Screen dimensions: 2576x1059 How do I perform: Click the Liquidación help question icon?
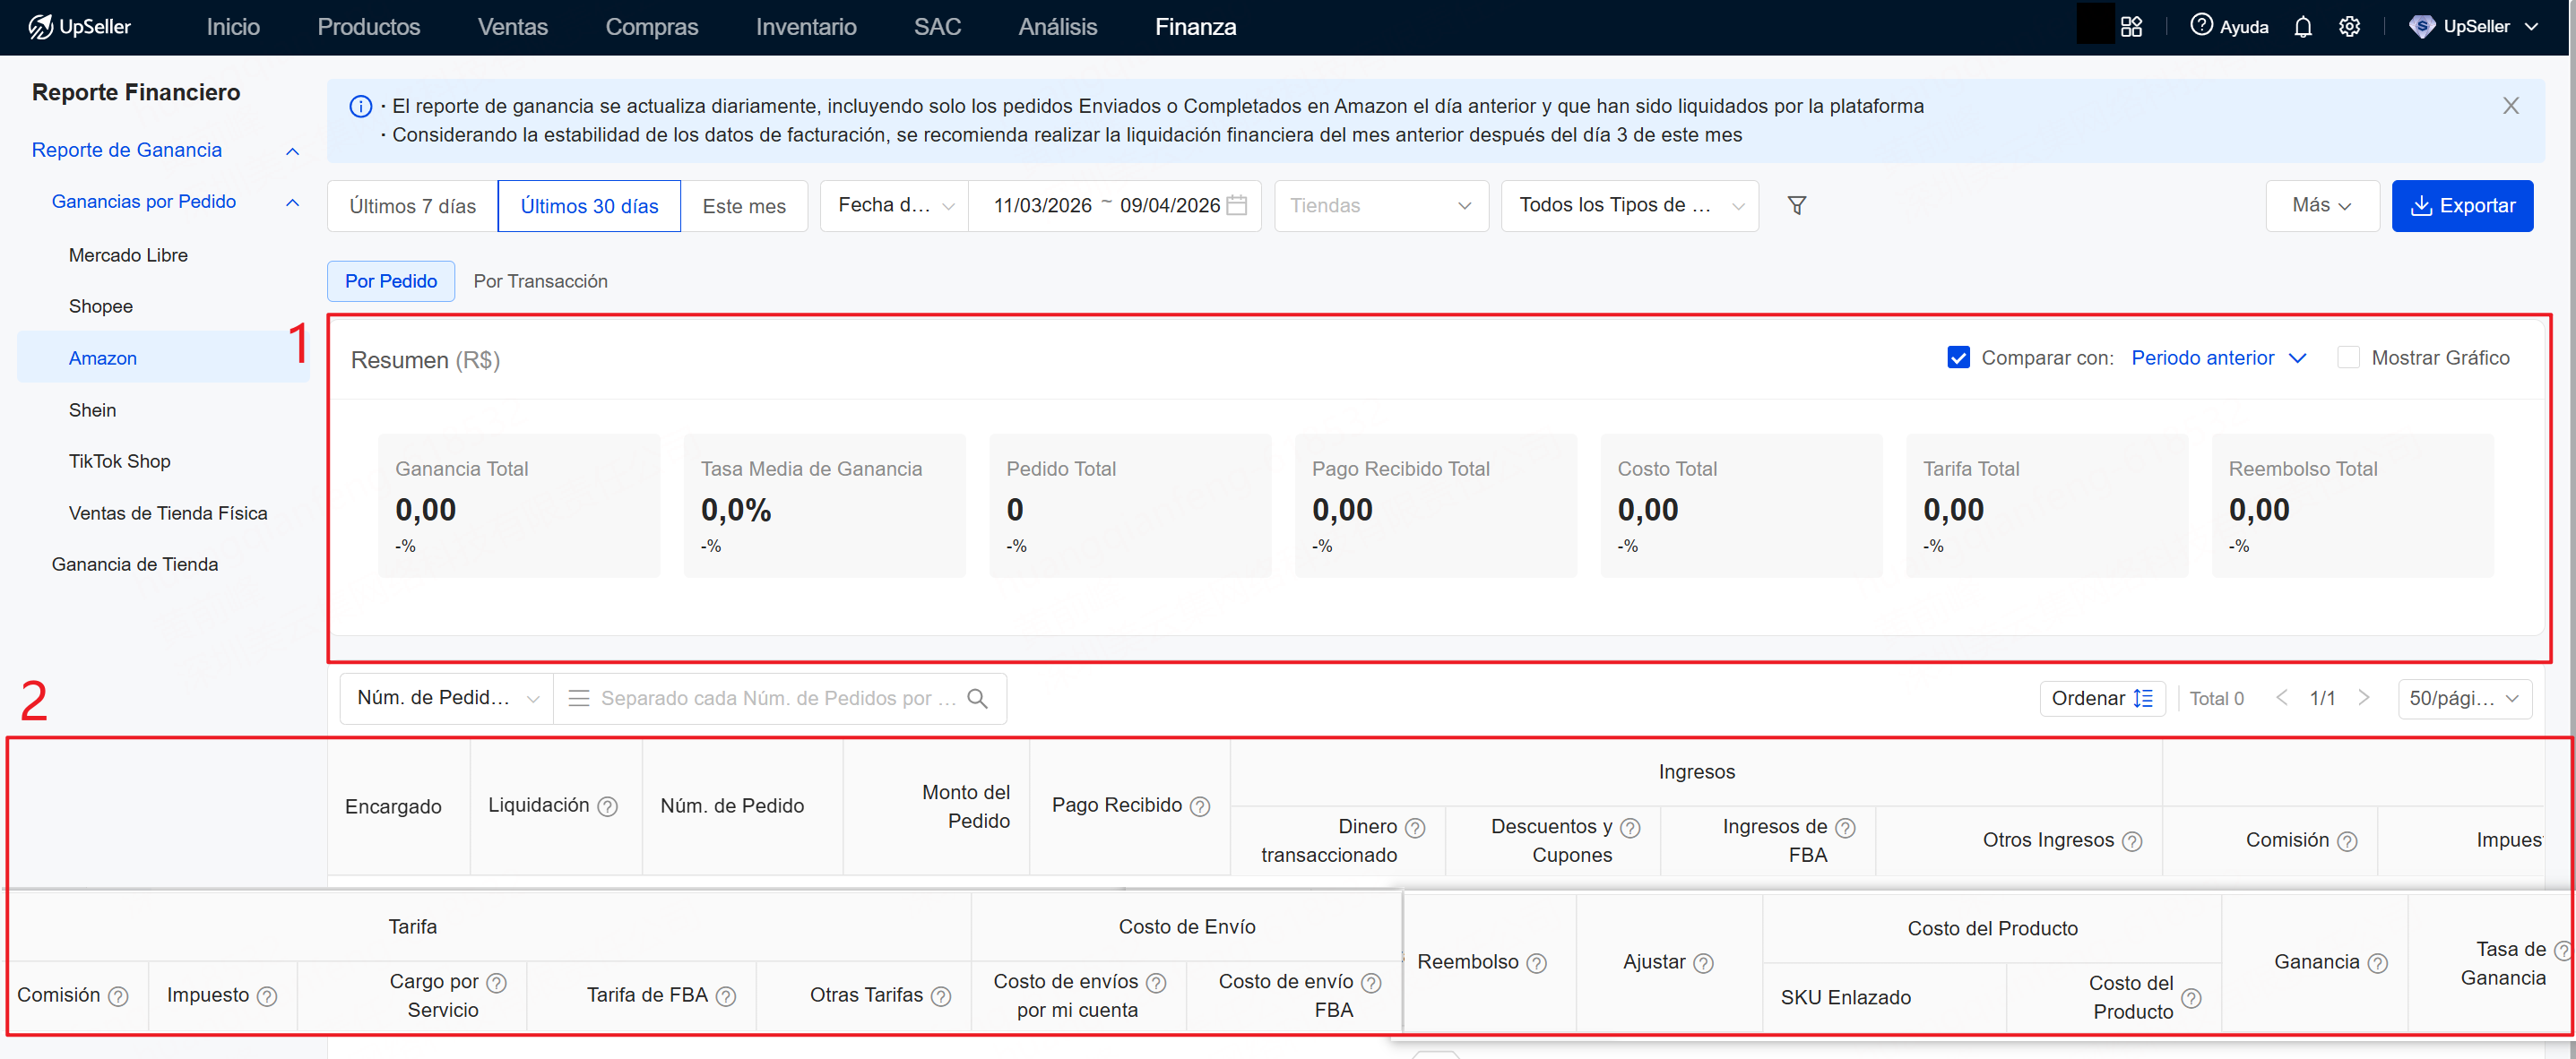(x=607, y=806)
